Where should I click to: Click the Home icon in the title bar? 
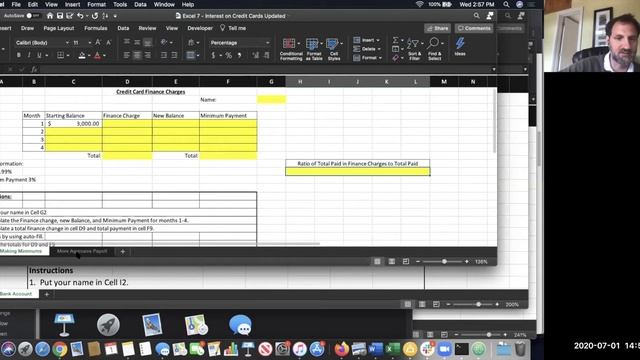point(50,16)
